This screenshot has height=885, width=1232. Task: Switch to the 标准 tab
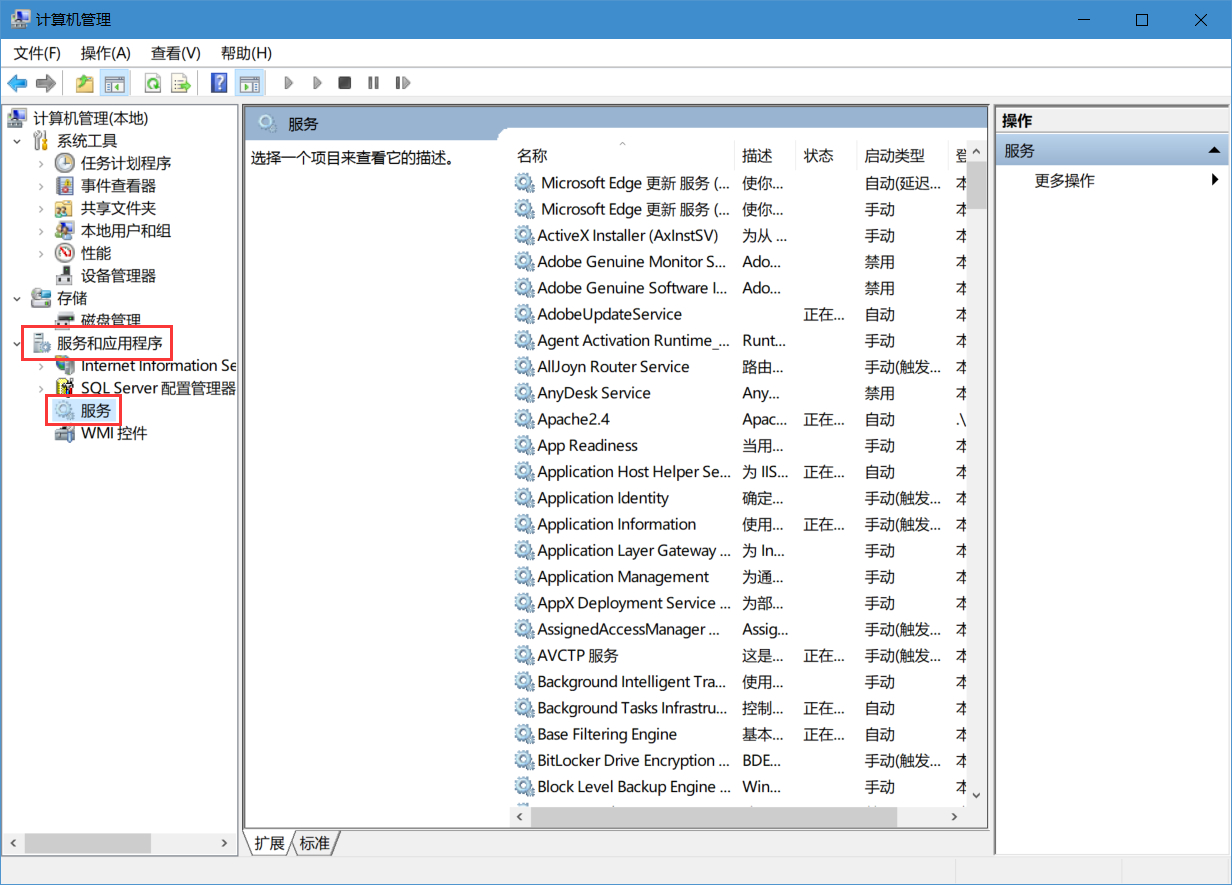(x=314, y=843)
